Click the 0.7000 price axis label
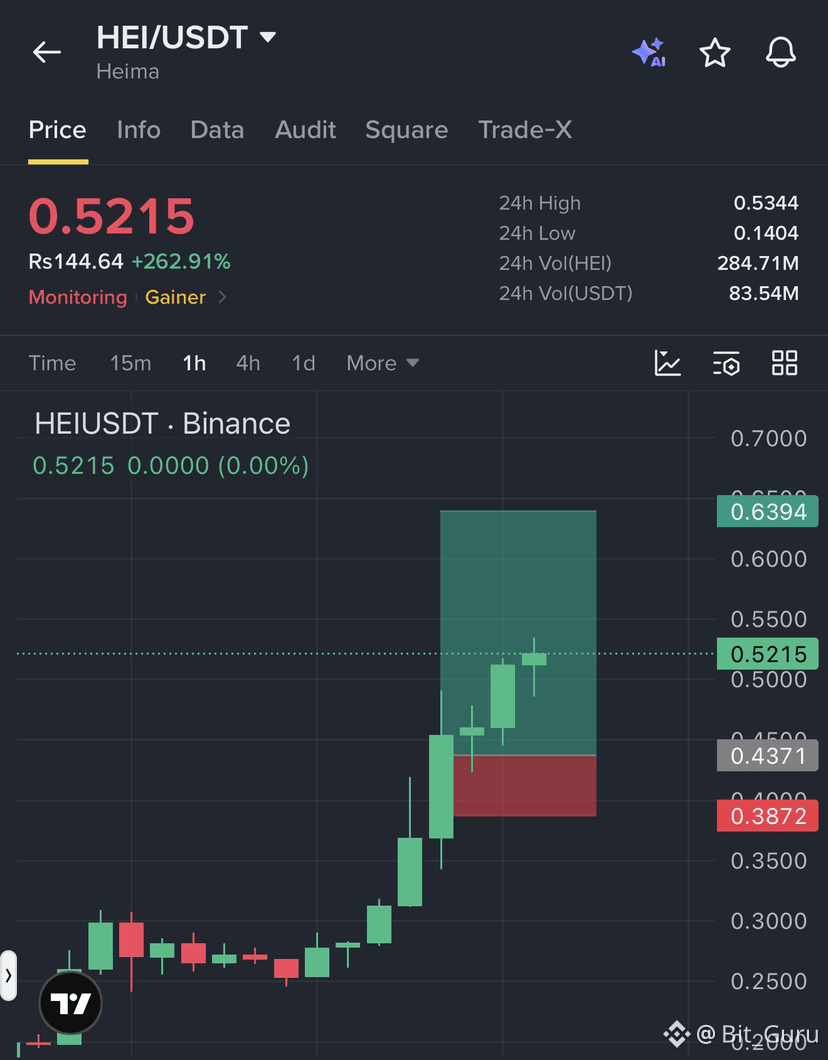828x1060 pixels. (769, 439)
